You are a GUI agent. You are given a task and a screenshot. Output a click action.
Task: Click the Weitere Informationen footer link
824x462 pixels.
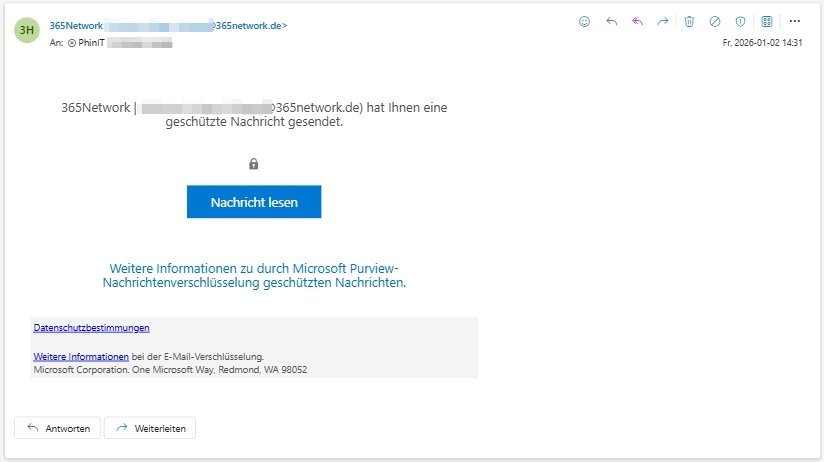click(81, 357)
